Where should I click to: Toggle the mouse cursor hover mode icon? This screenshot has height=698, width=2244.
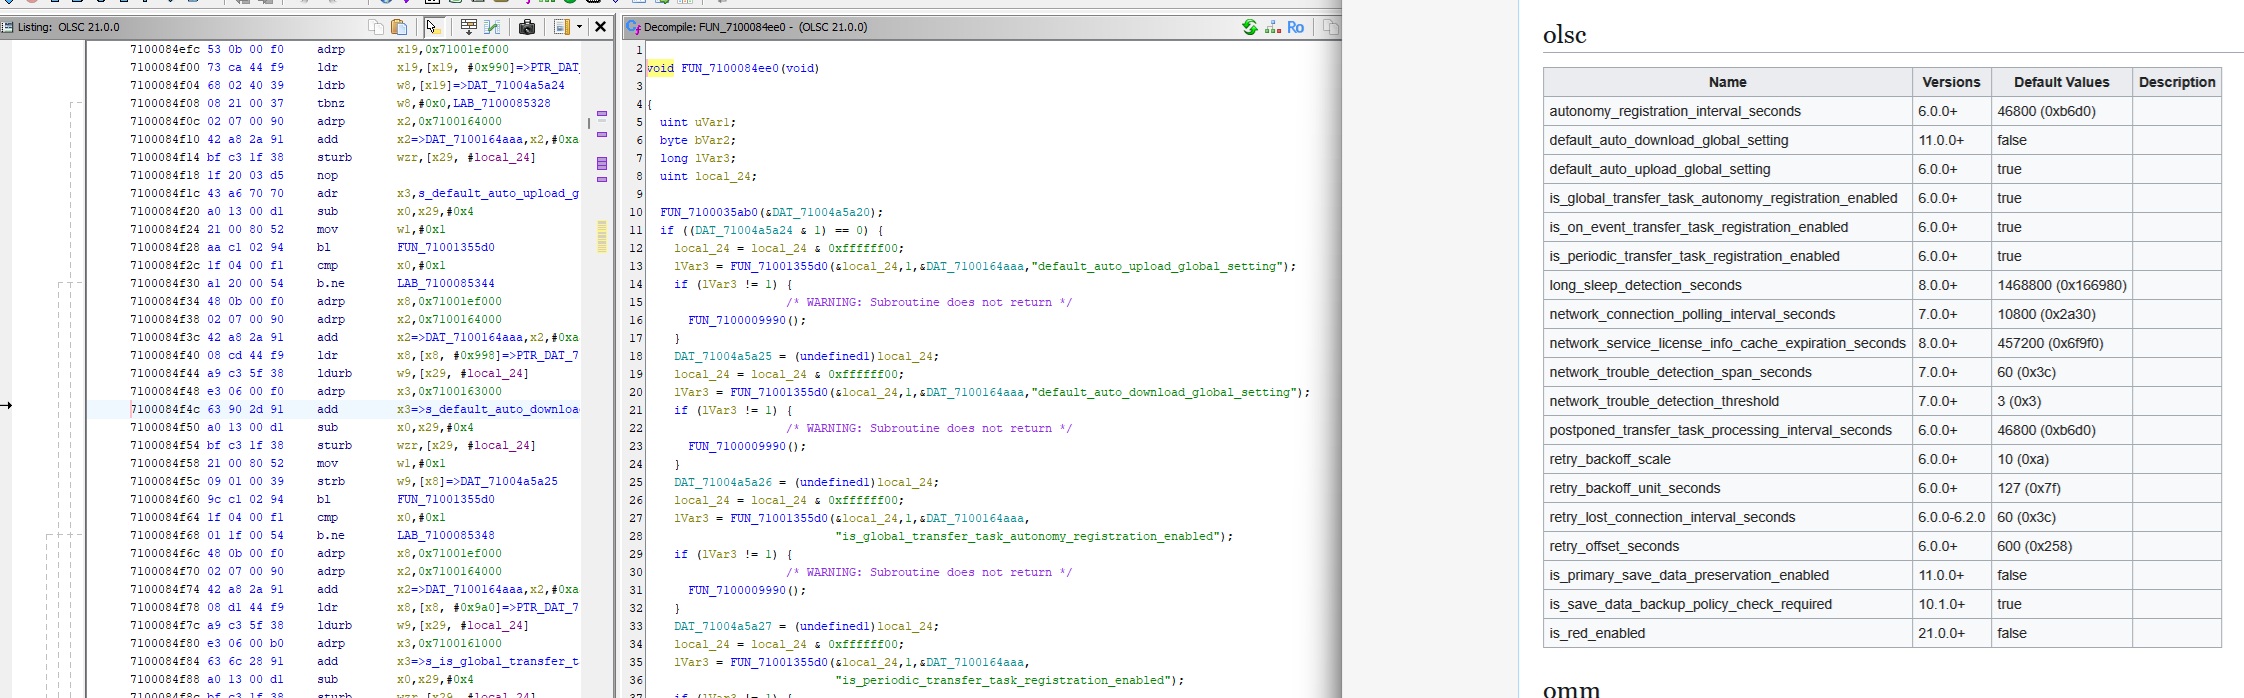click(x=434, y=27)
